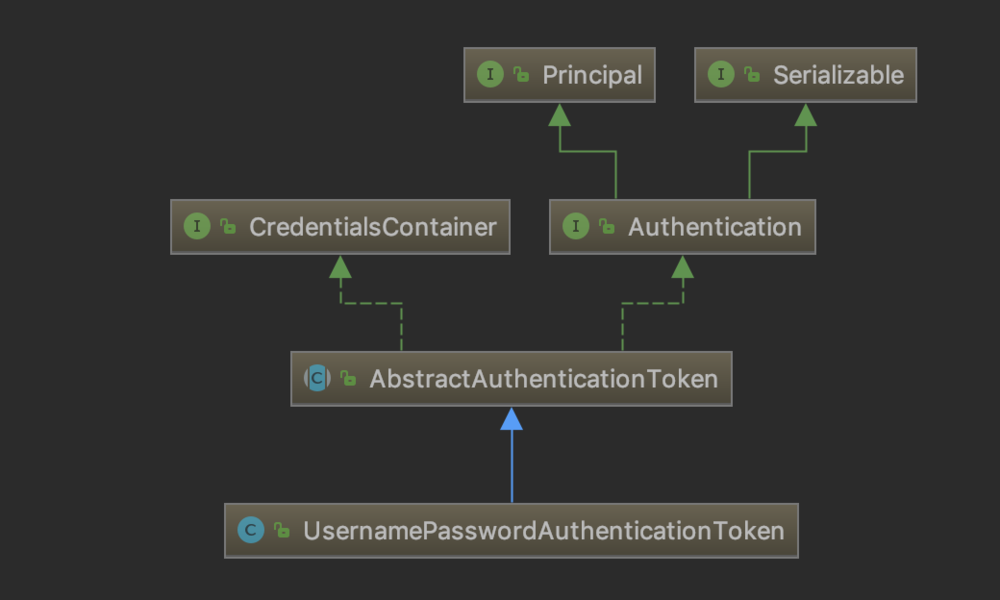The width and height of the screenshot is (1000, 600).
Task: Click the blue inheritance arrow above UsernamePasswordAuthenticationToken
Action: pyautogui.click(x=511, y=419)
